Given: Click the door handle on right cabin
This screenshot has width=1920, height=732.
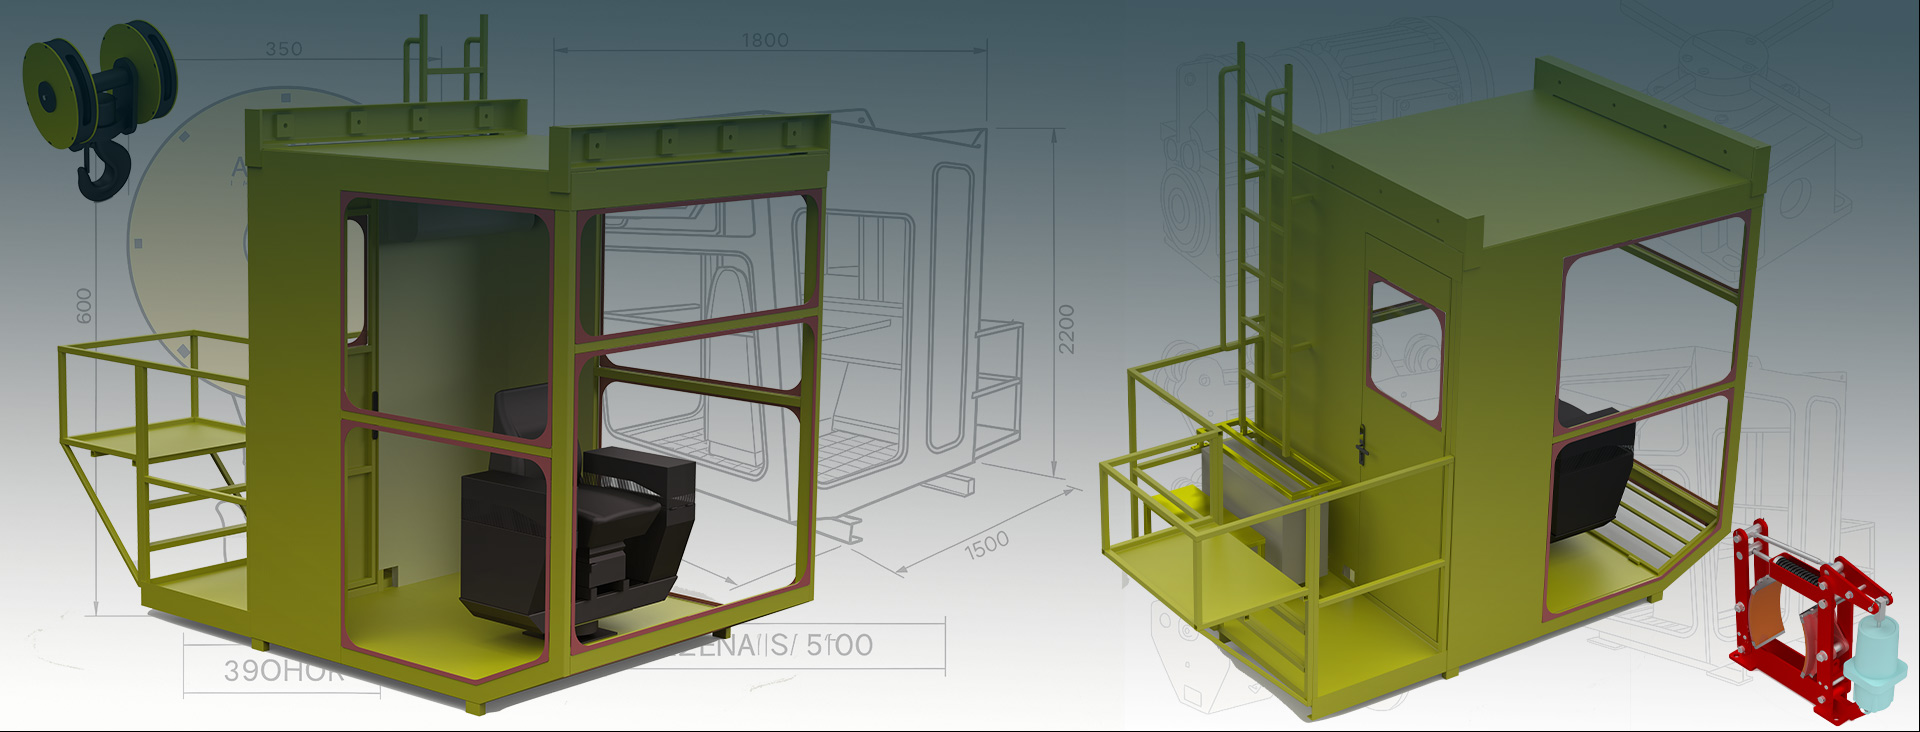Looking at the screenshot, I should pyautogui.click(x=1362, y=445).
